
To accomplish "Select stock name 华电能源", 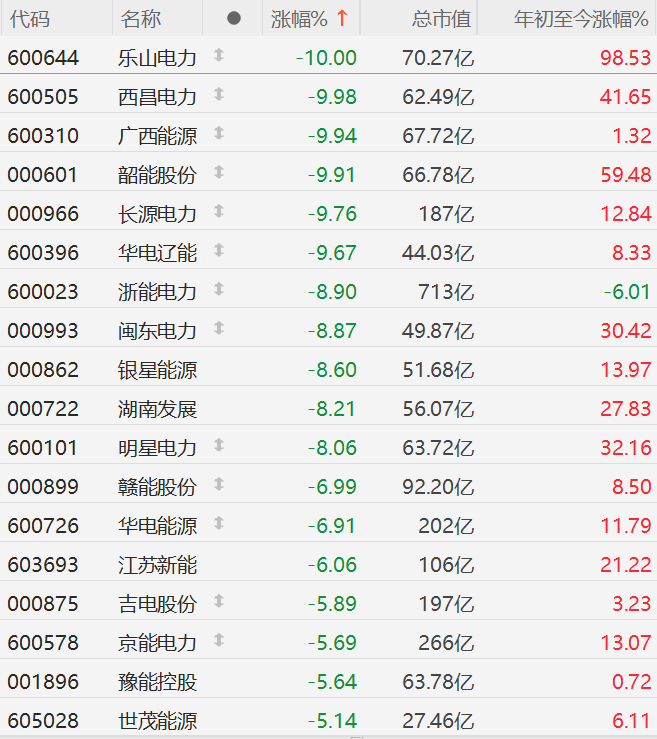I will (x=157, y=526).
